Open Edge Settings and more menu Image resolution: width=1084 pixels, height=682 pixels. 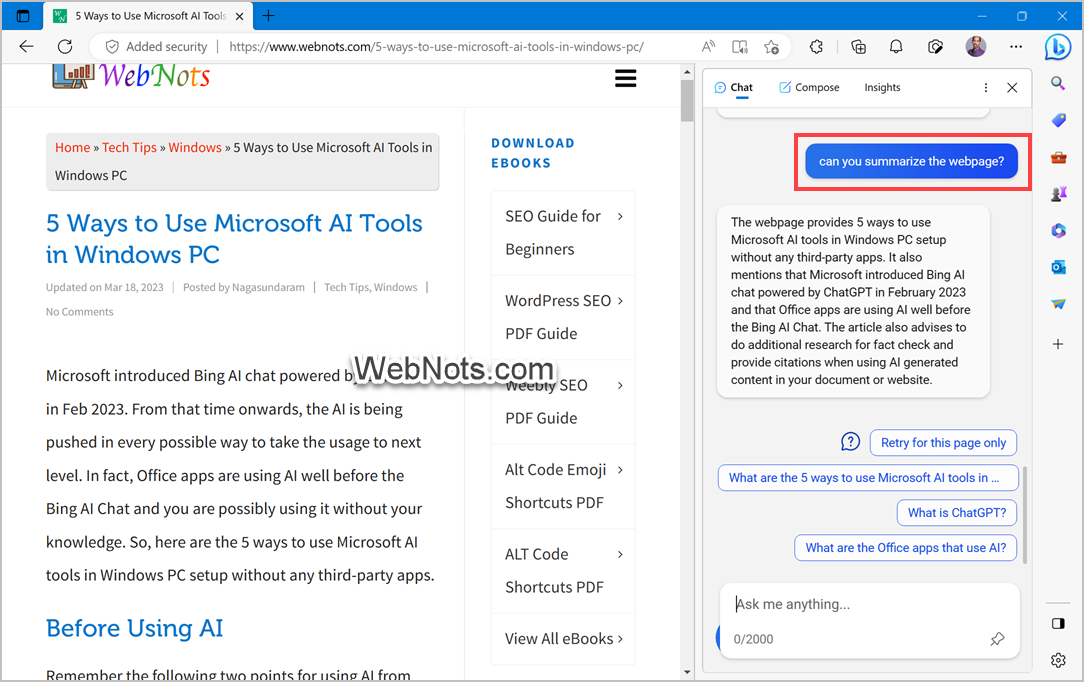[x=1016, y=46]
